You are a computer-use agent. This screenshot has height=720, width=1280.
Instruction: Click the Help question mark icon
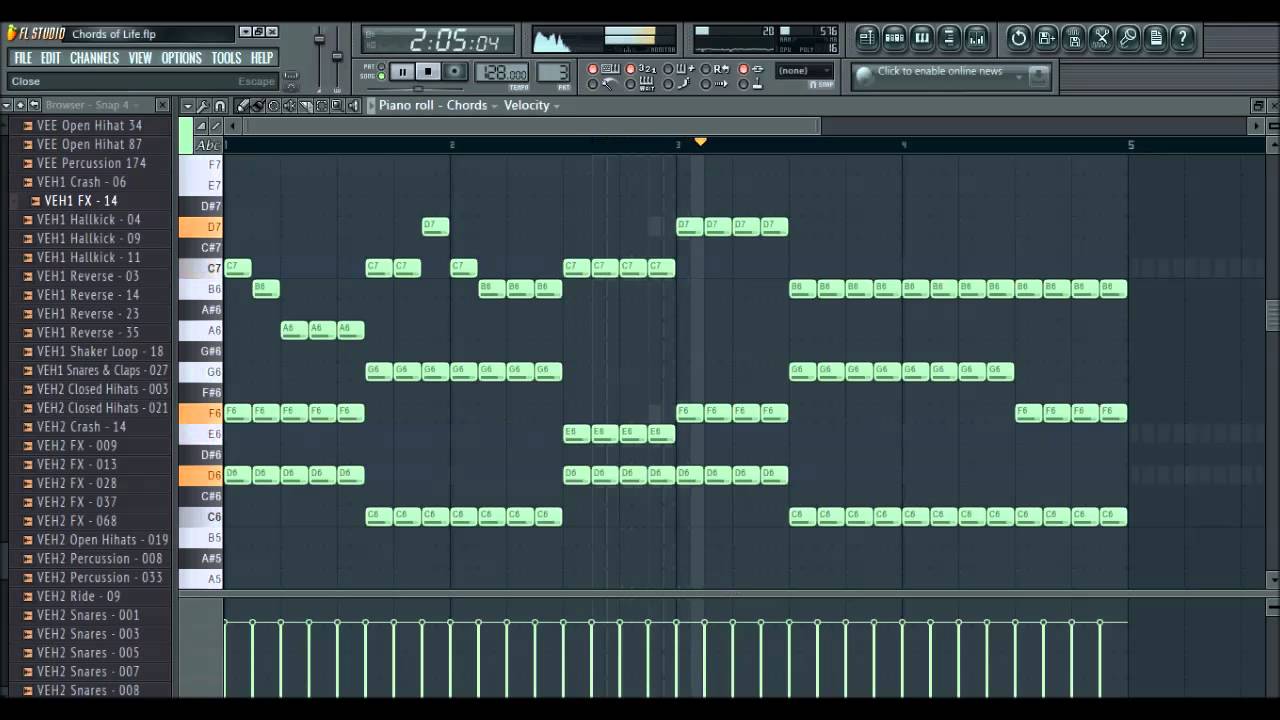click(x=1182, y=38)
